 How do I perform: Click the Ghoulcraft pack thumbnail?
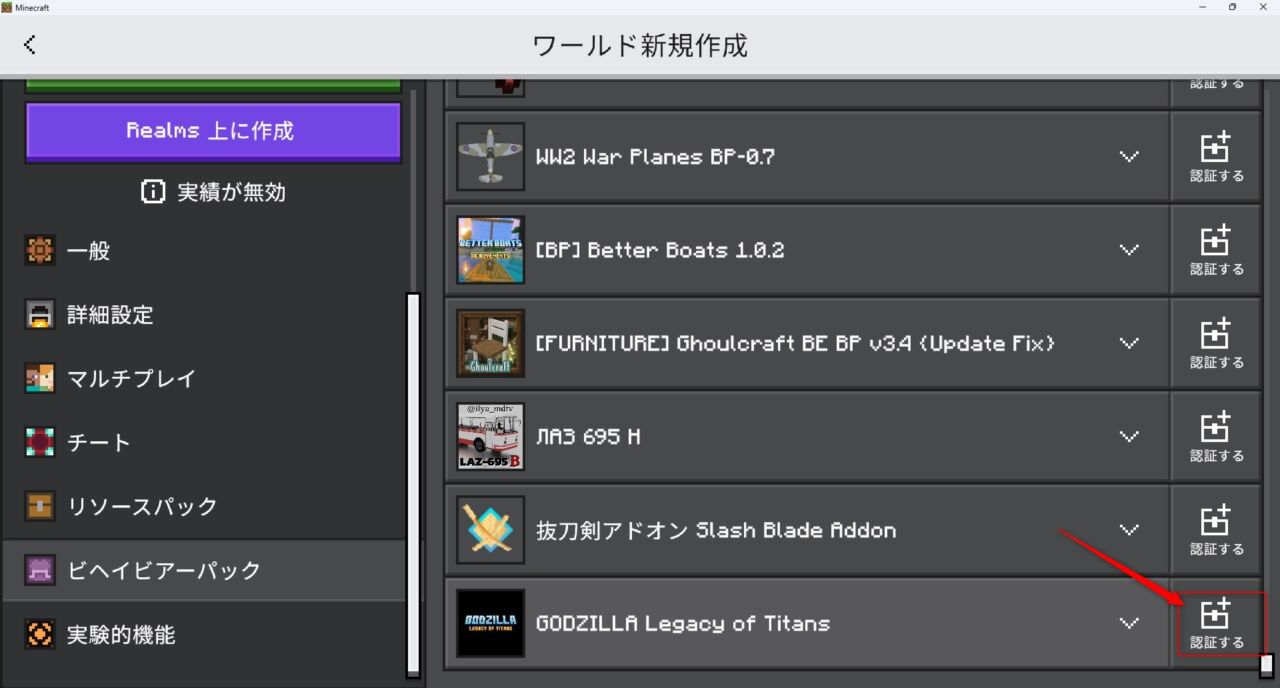tap(491, 343)
